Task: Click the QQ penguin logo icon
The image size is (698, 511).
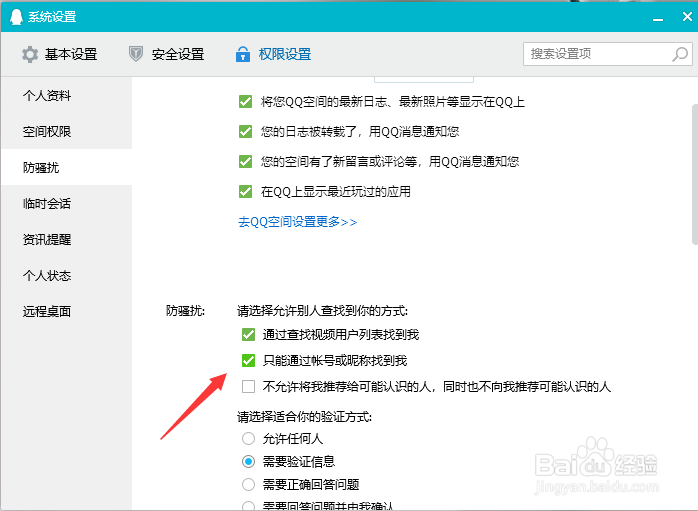Action: point(16,16)
